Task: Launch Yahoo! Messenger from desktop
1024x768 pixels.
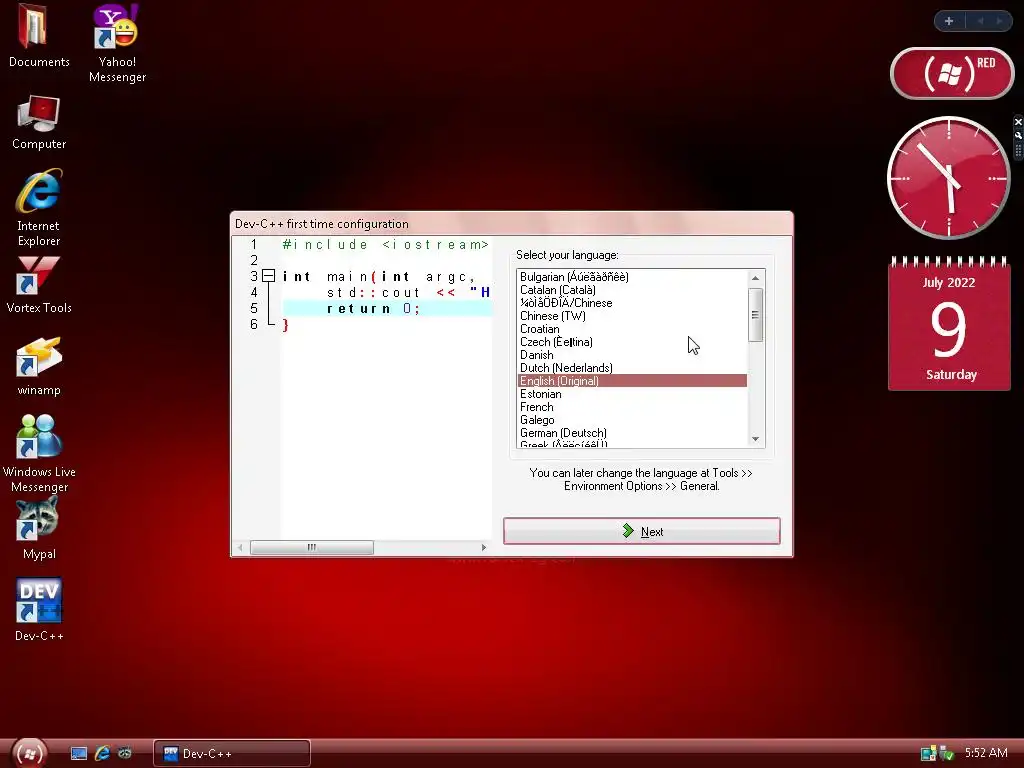Action: (117, 43)
